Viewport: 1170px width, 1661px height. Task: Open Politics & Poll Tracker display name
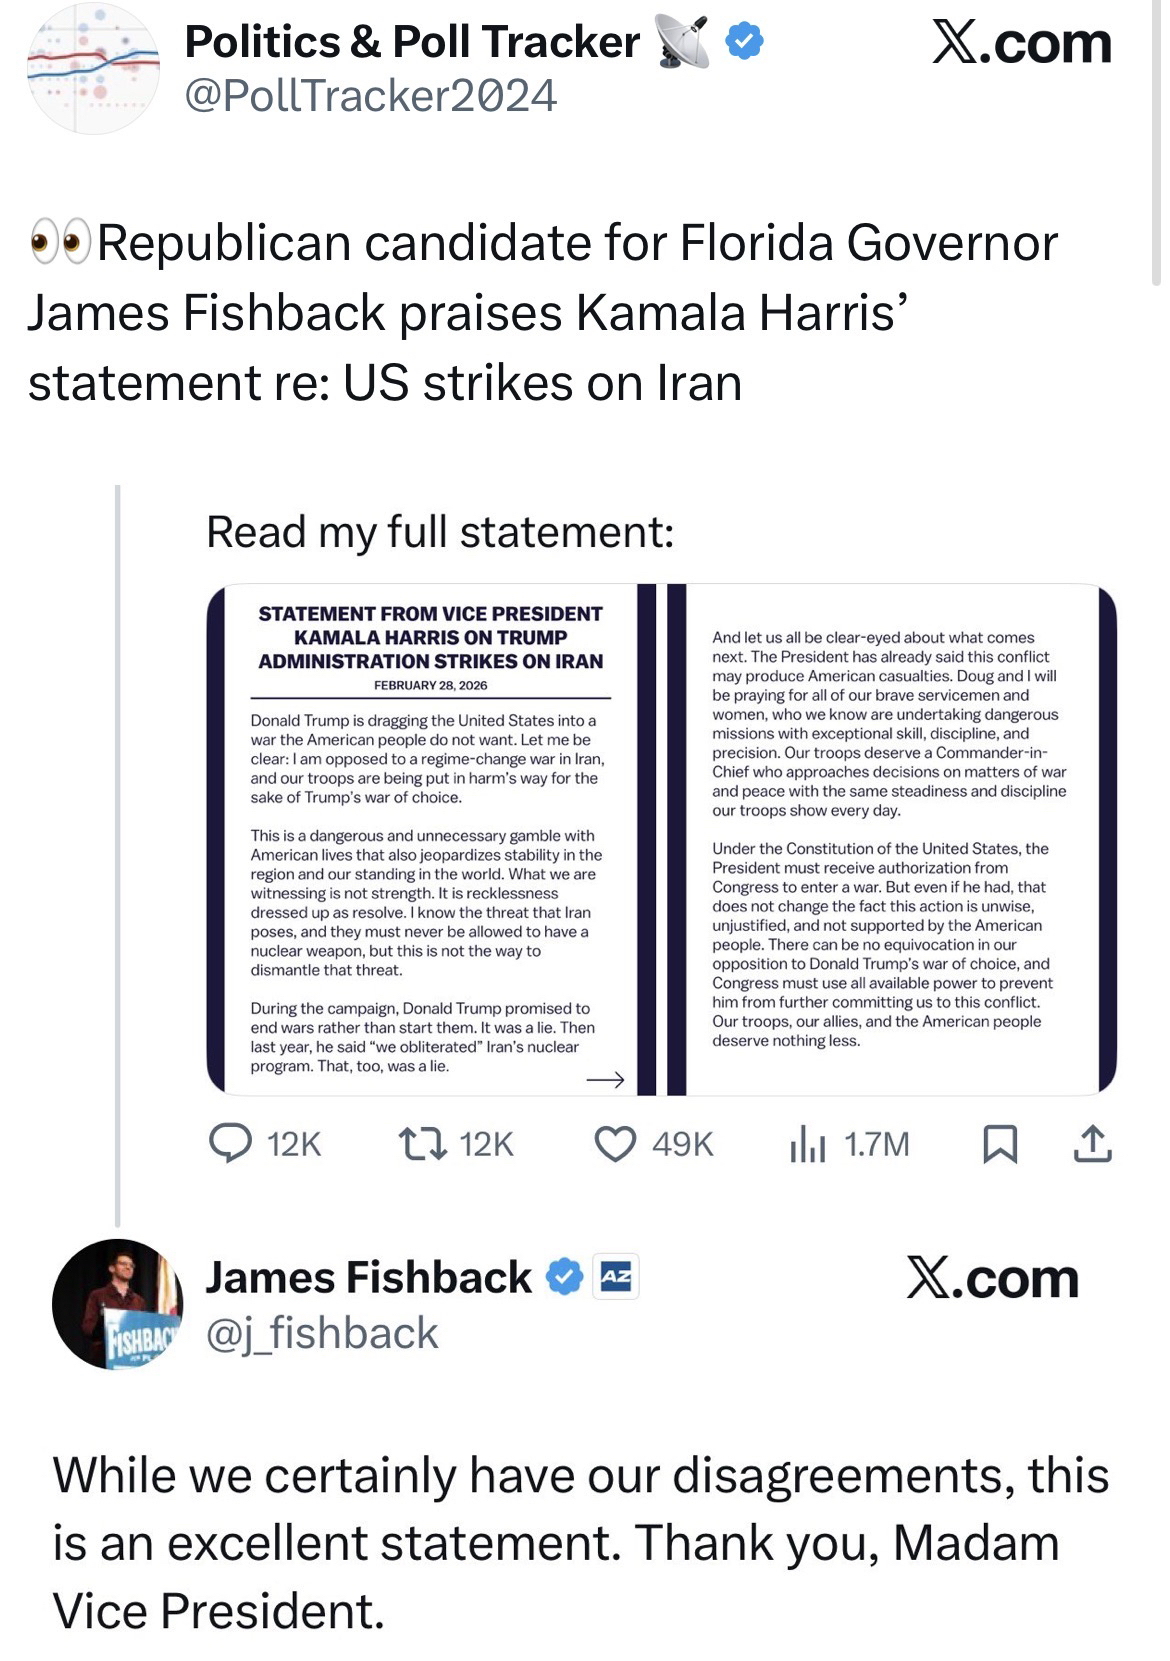[x=412, y=42]
